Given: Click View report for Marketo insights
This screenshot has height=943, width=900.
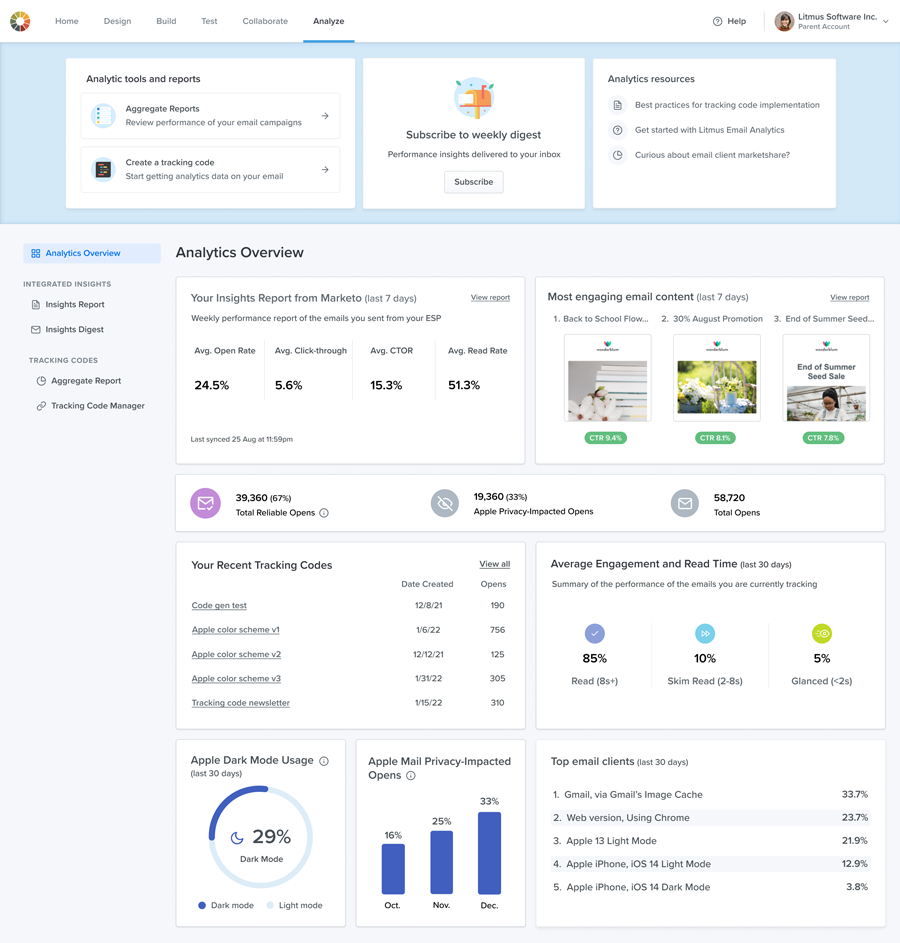Looking at the screenshot, I should tap(490, 297).
